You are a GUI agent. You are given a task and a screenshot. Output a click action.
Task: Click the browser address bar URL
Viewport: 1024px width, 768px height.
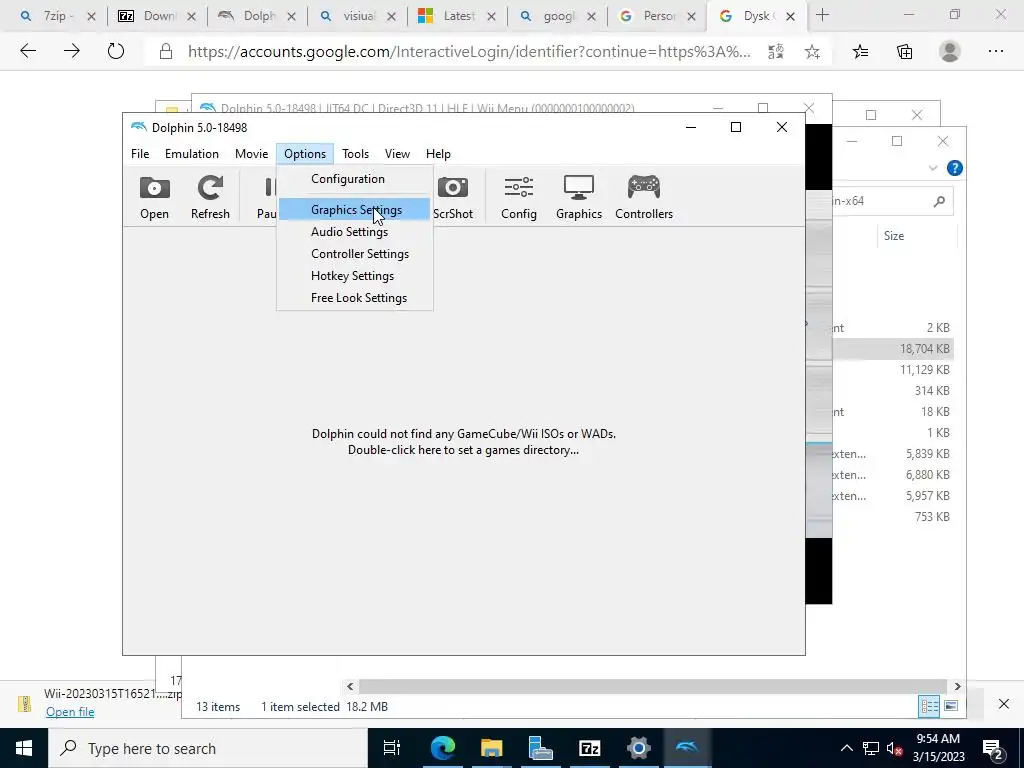pyautogui.click(x=469, y=52)
